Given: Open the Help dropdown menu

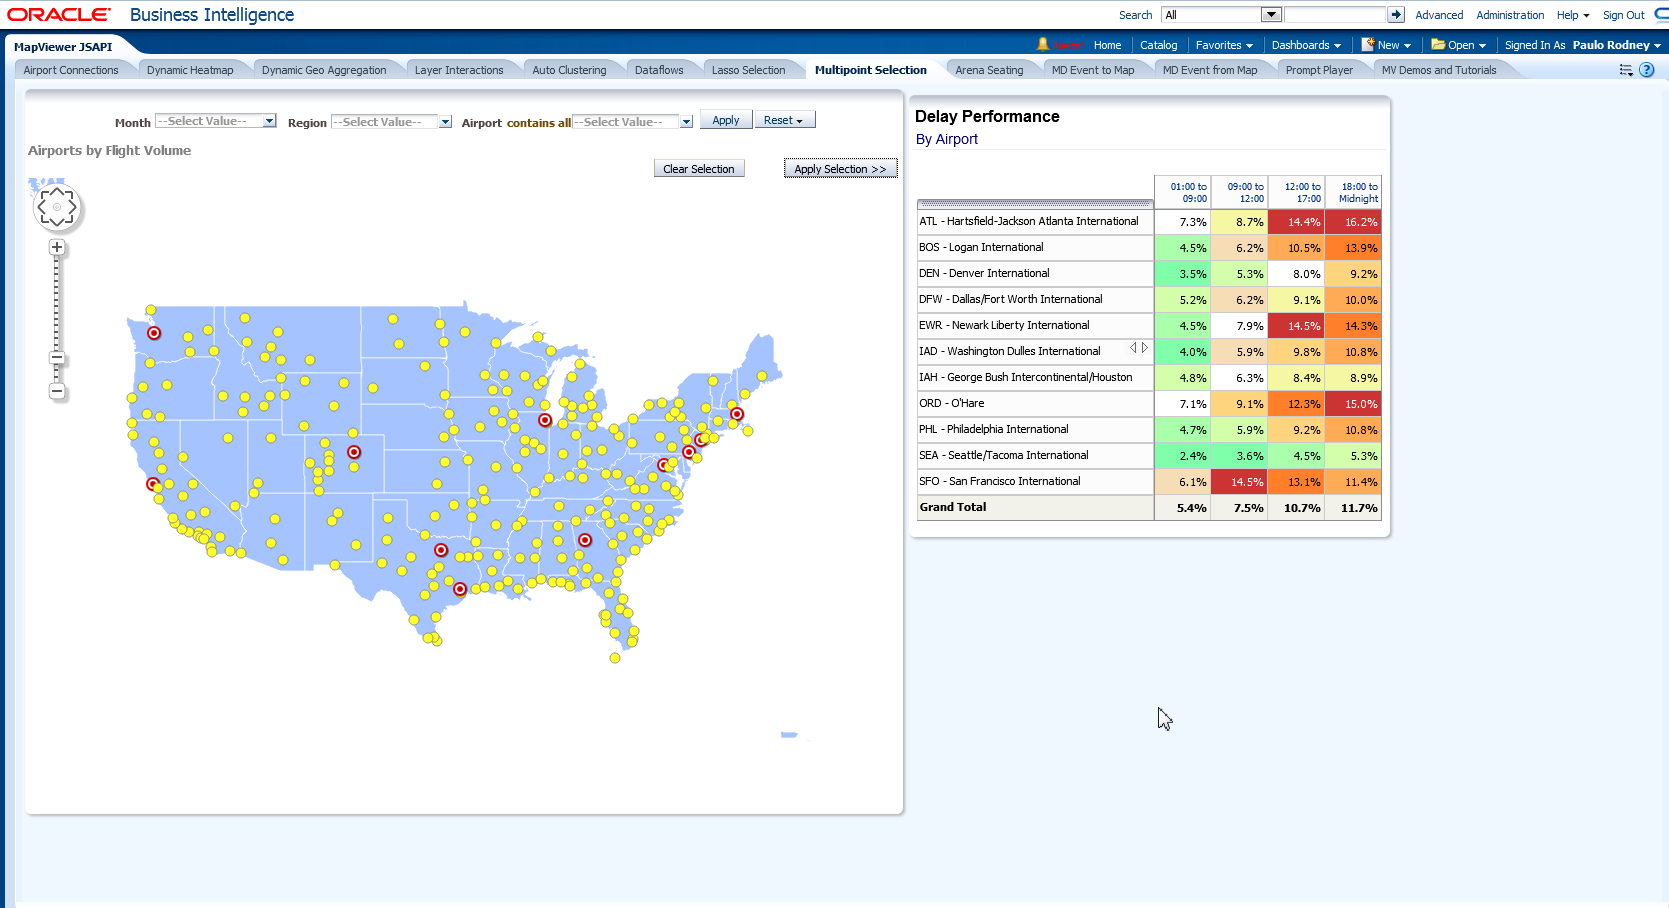Looking at the screenshot, I should tap(1573, 15).
